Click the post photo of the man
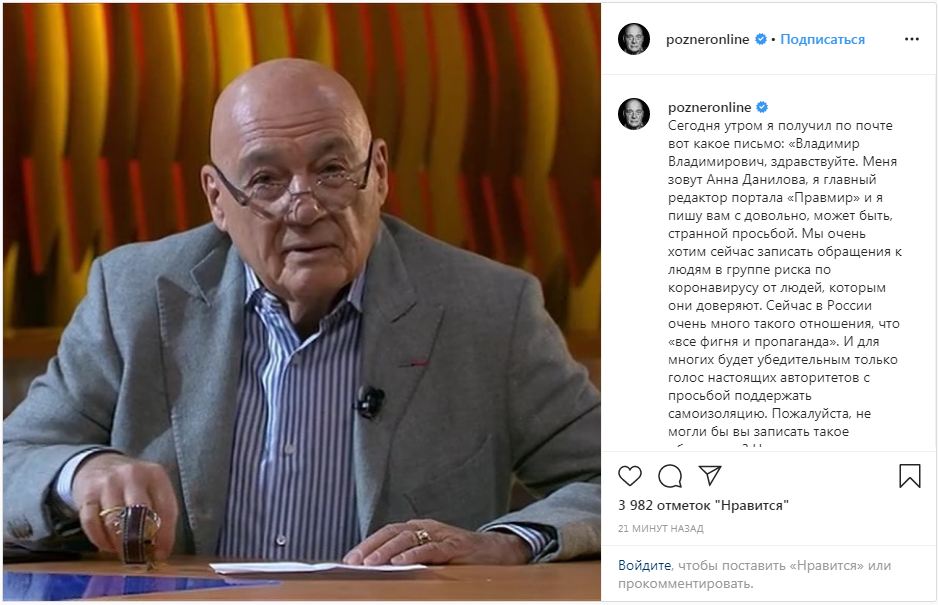The image size is (938, 605). coord(302,302)
